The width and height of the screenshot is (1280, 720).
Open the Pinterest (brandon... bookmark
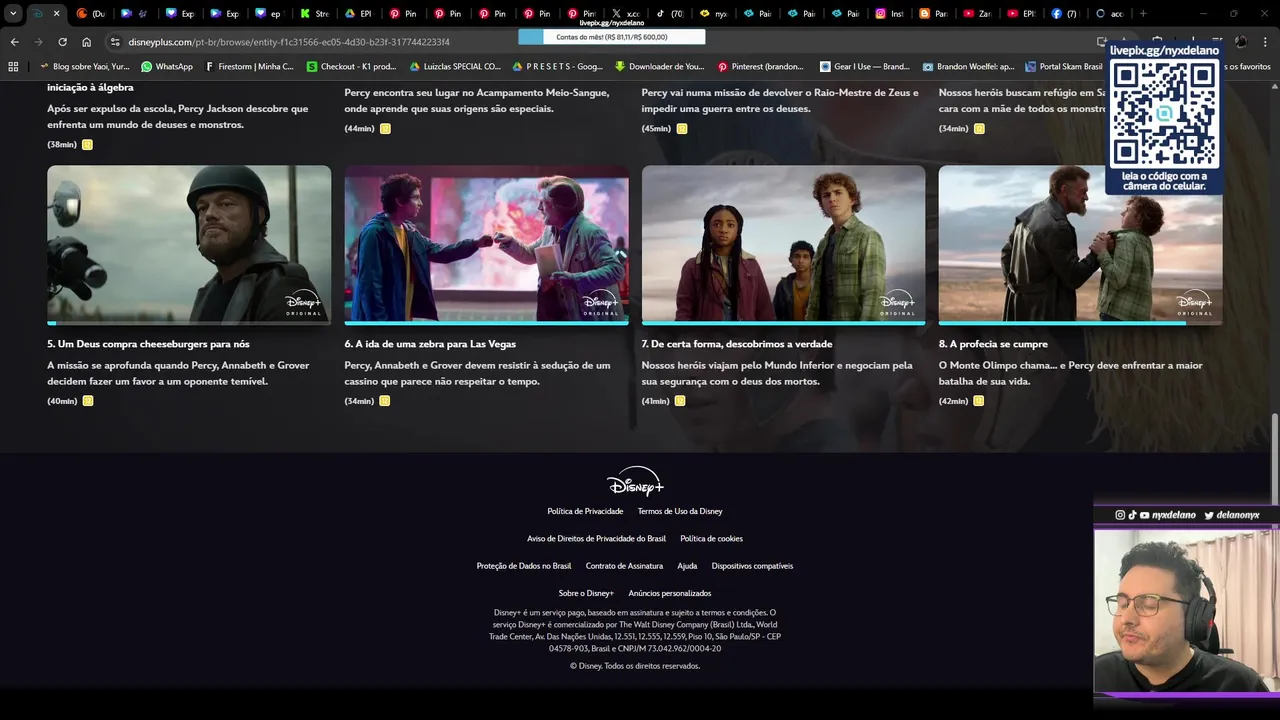point(761,66)
